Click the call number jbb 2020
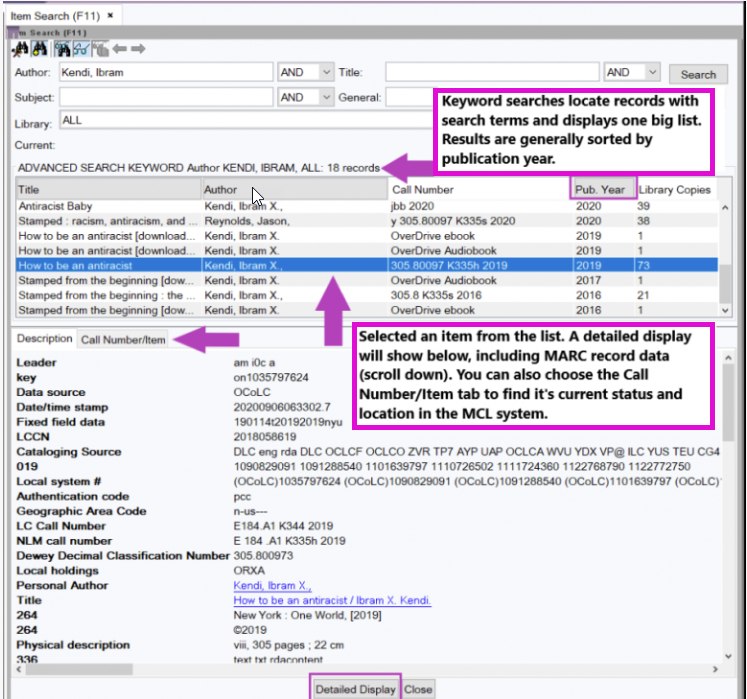Image resolution: width=747 pixels, height=699 pixels. click(412, 206)
